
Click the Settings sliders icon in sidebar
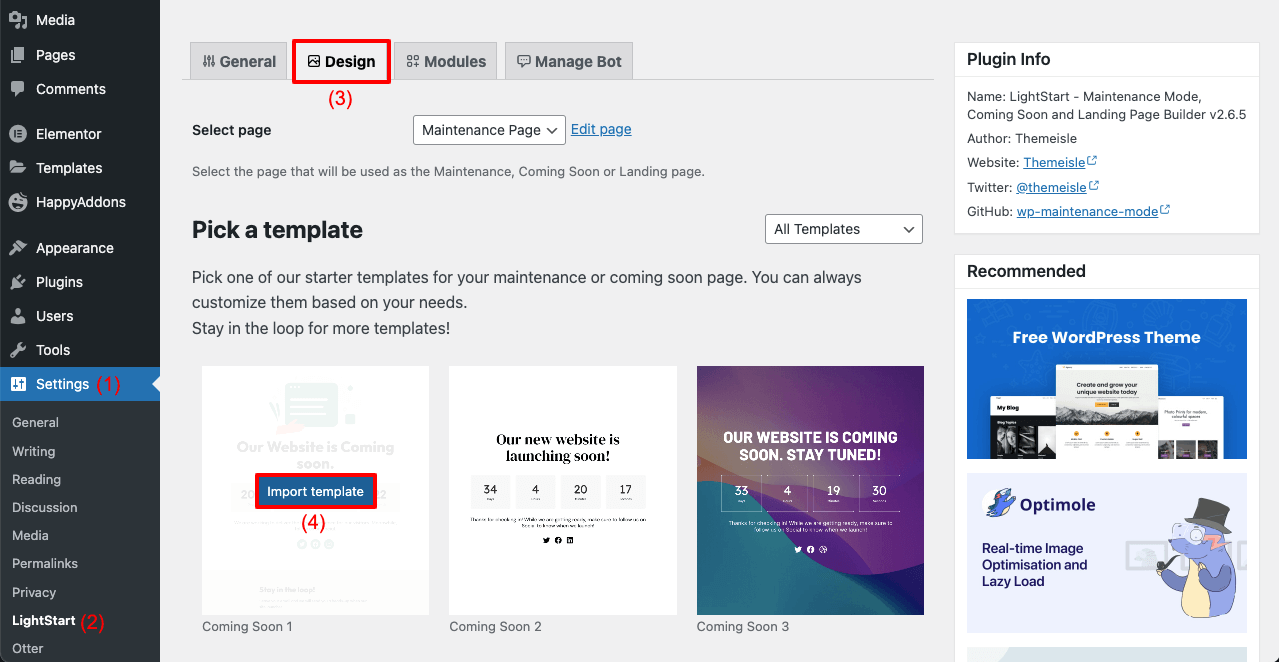pyautogui.click(x=18, y=384)
